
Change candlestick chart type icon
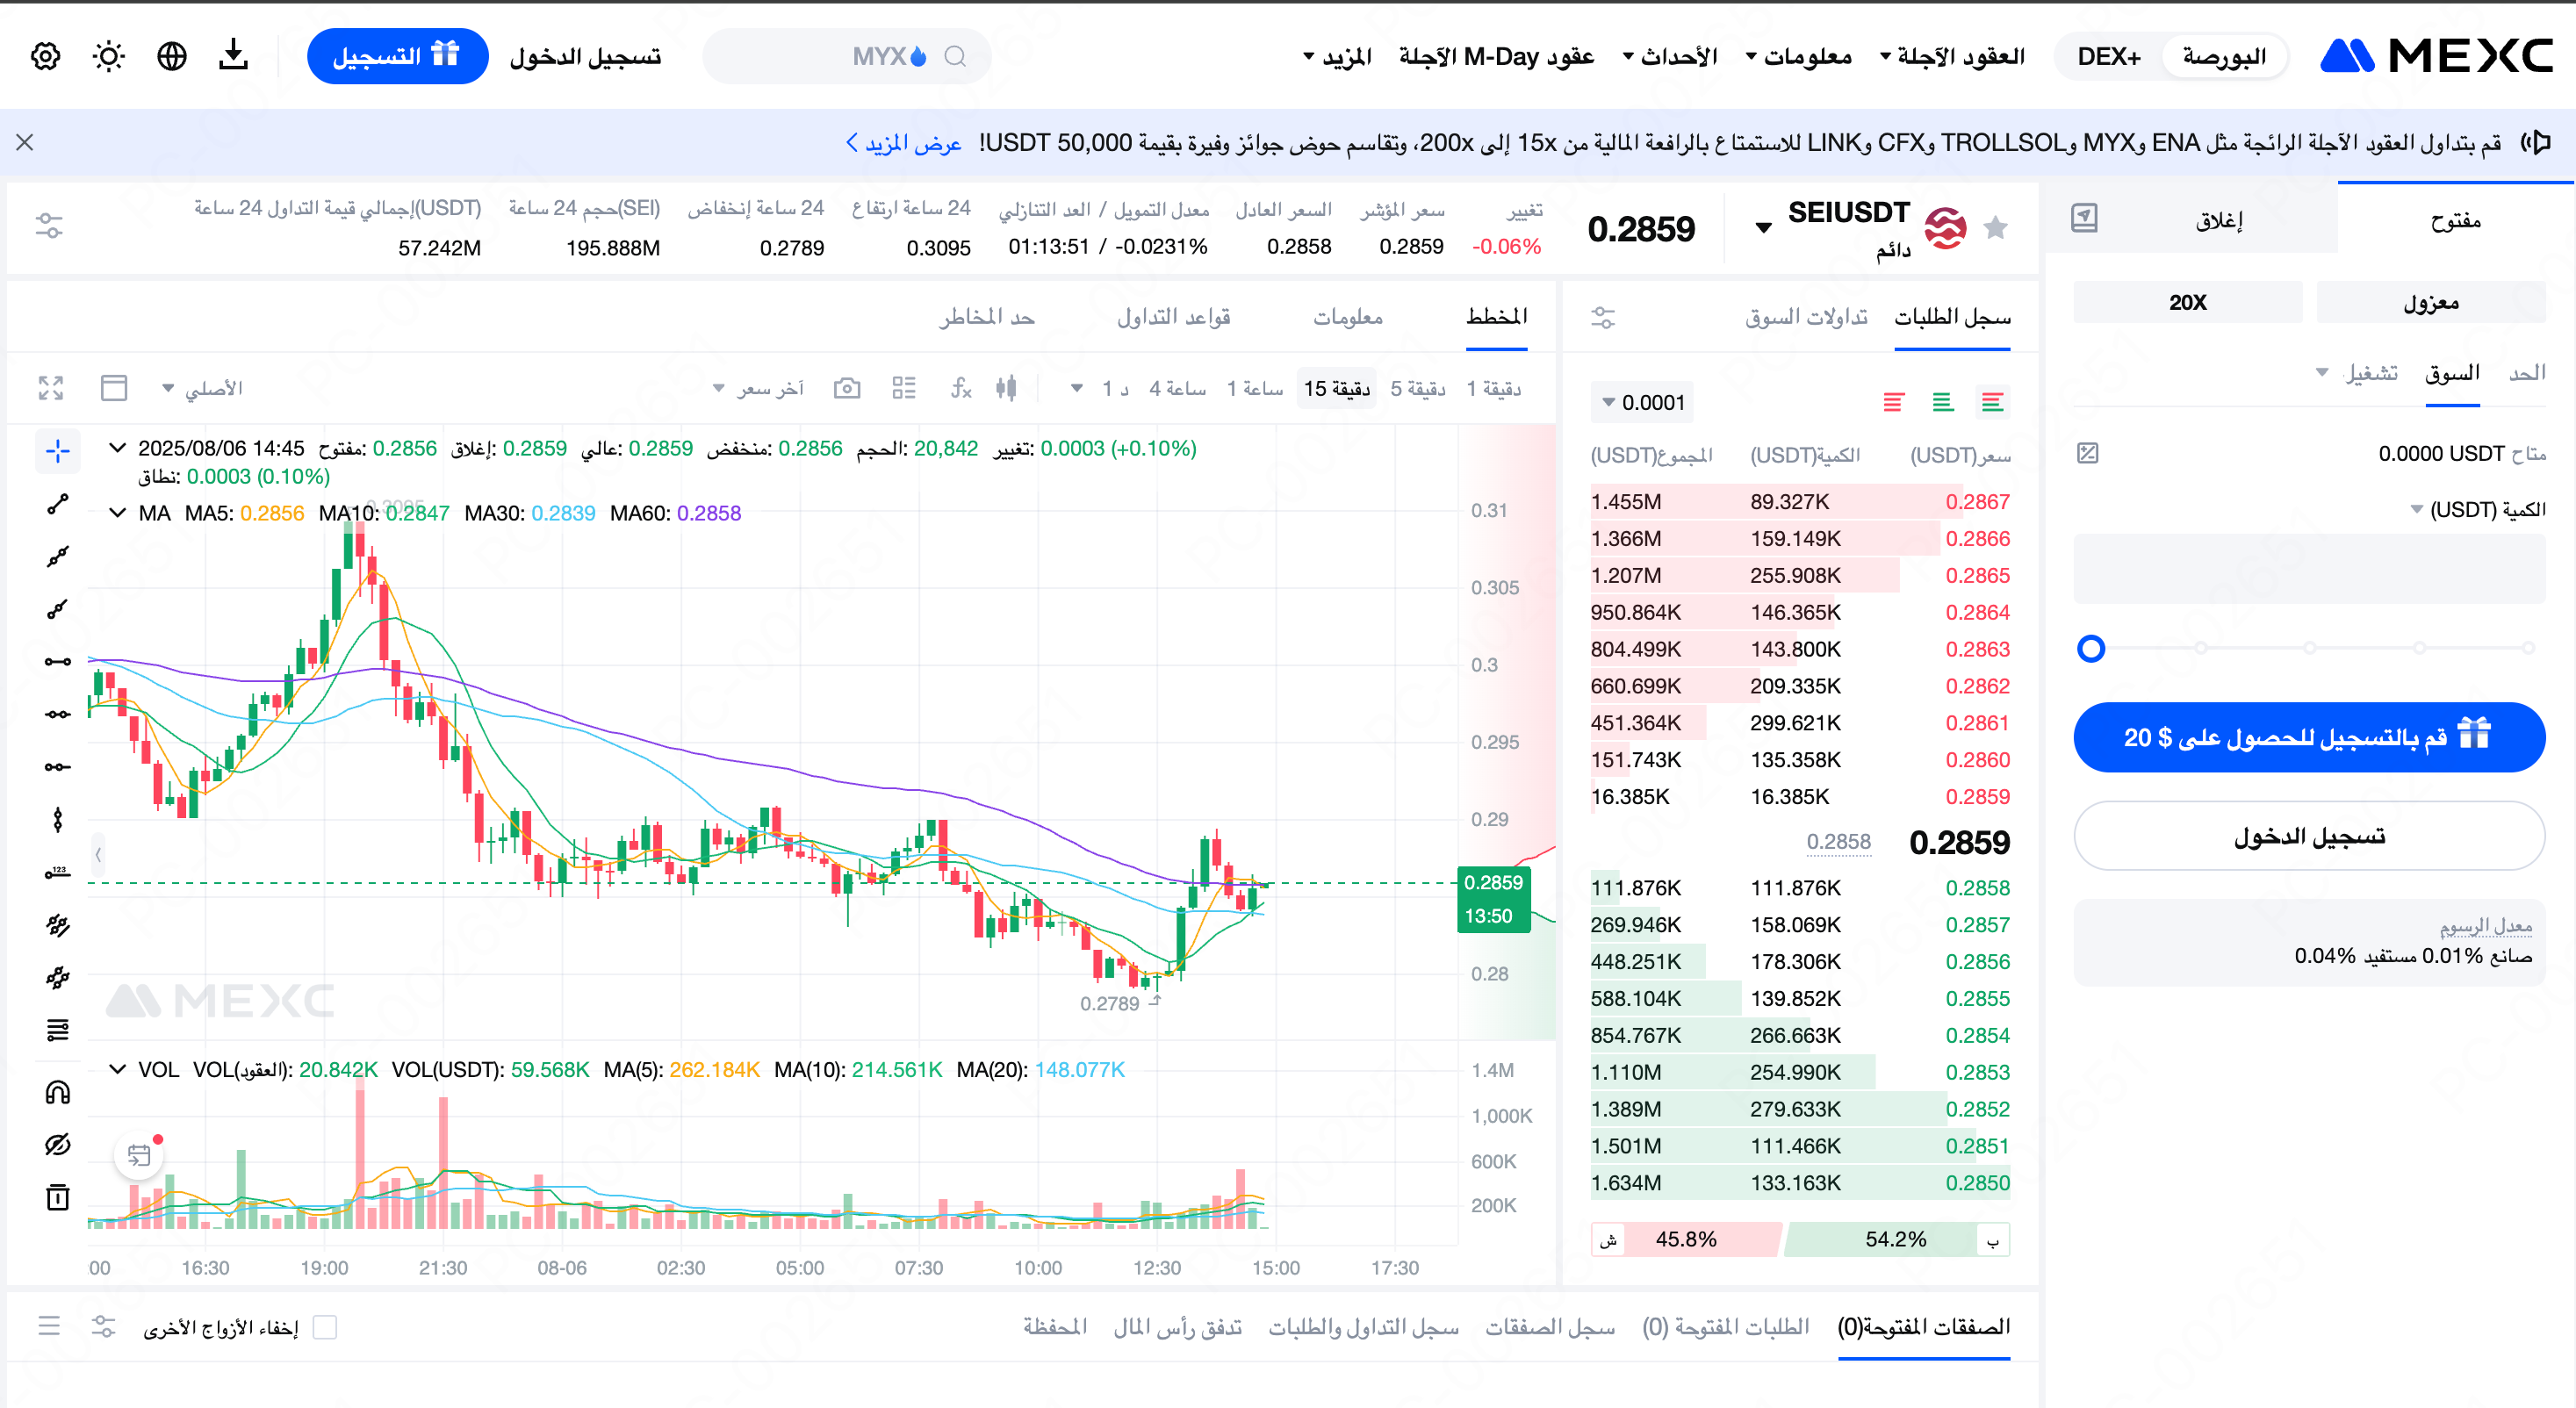1007,388
